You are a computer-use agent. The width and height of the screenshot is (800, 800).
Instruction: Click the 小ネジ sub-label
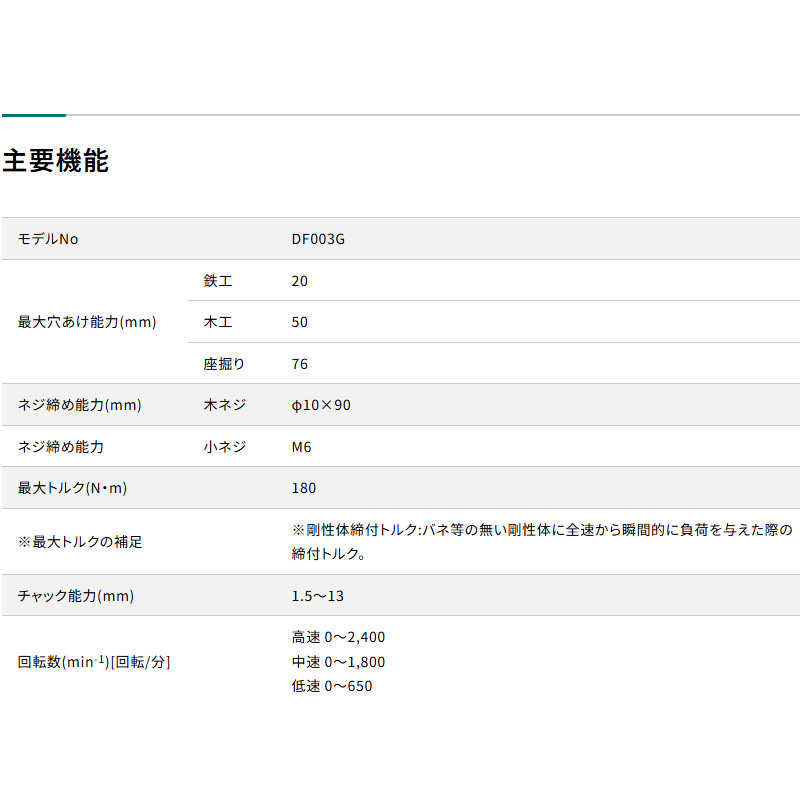[224, 447]
